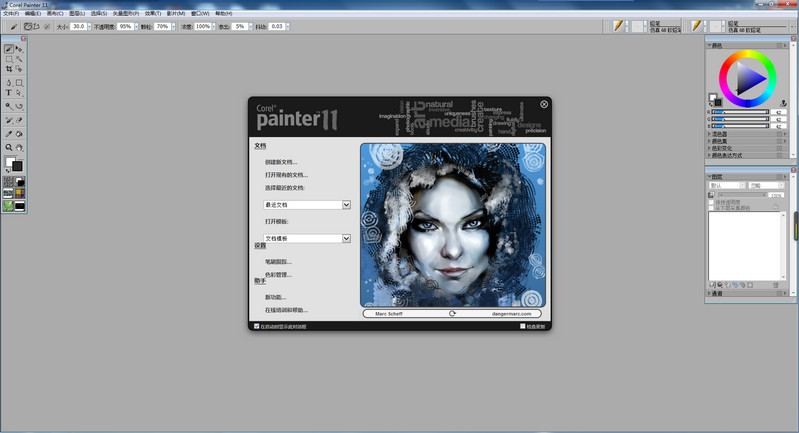The width and height of the screenshot is (799, 433).
Task: Pick the Text tool
Action: click(x=9, y=93)
